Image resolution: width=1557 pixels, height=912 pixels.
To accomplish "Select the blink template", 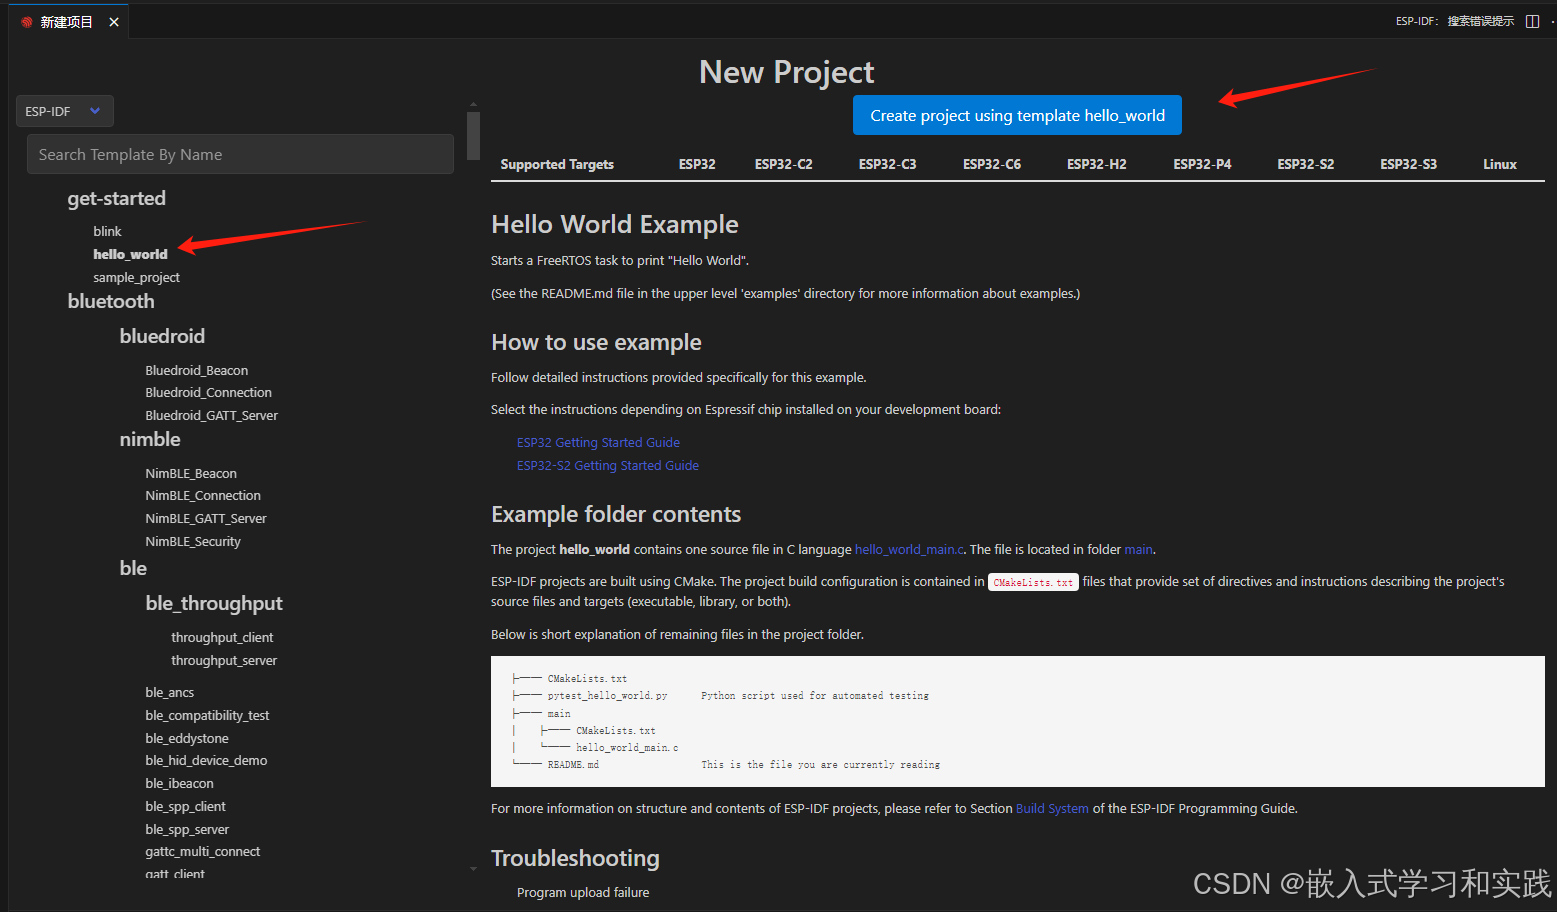I will 107,231.
